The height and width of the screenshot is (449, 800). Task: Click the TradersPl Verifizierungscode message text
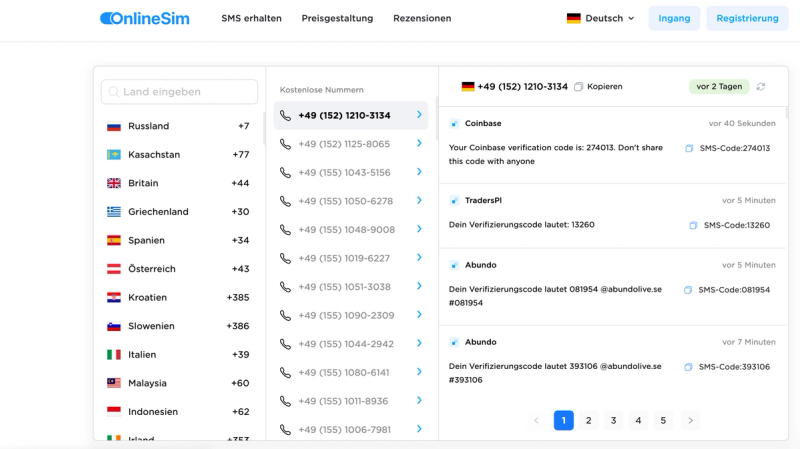click(521, 225)
